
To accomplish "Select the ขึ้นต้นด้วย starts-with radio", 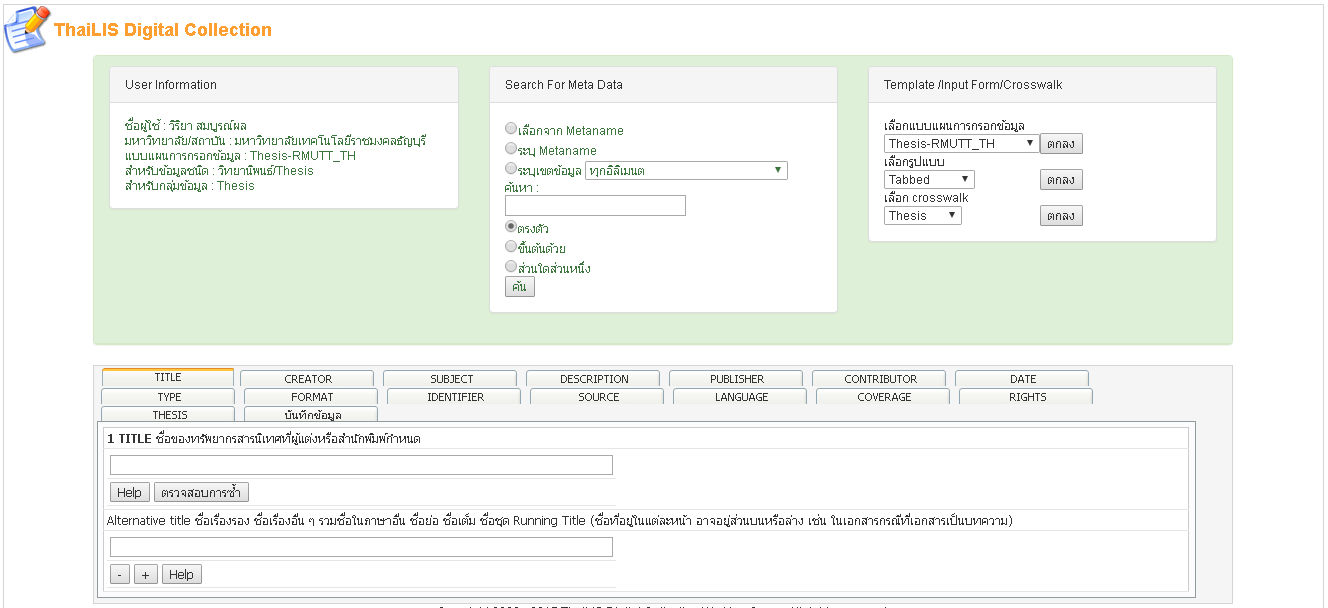I will click(511, 247).
